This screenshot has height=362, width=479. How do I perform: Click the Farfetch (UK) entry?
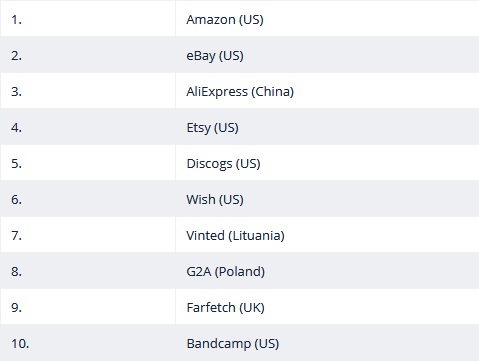click(226, 308)
